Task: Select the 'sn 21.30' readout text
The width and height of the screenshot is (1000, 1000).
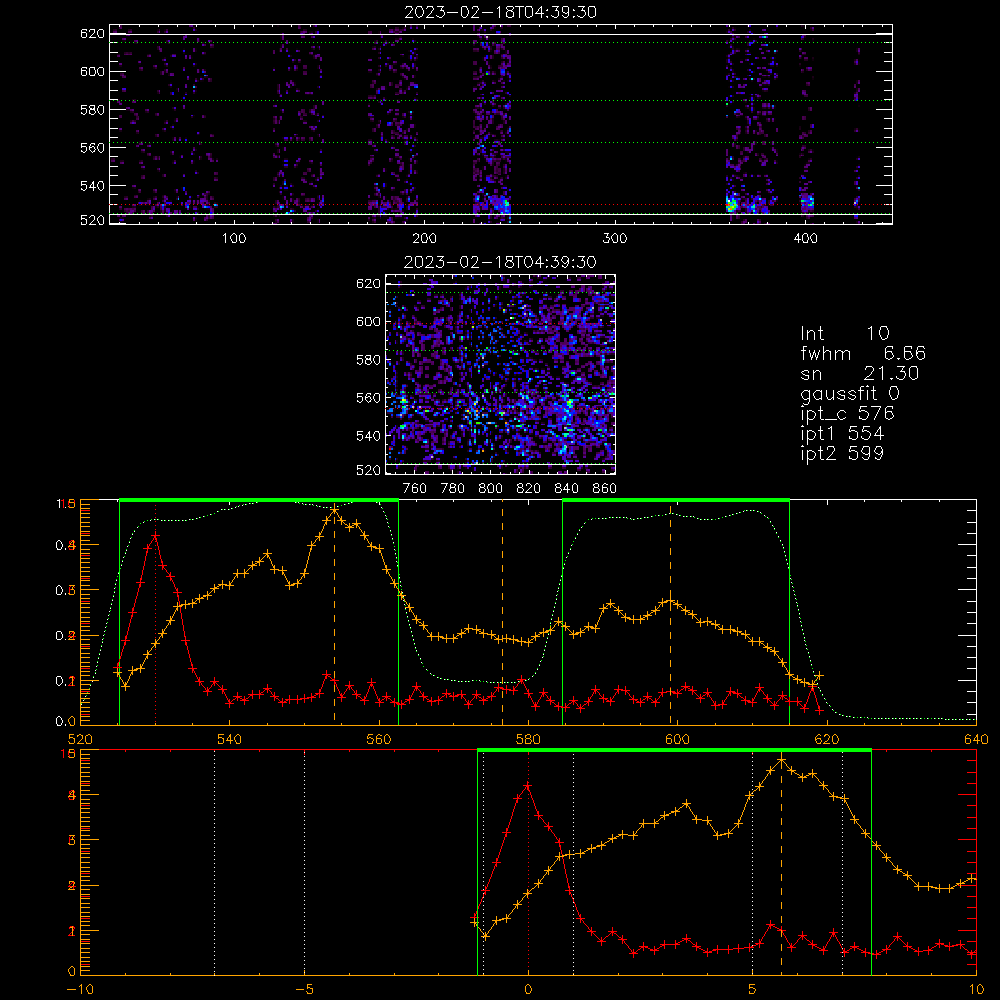Action: (860, 373)
